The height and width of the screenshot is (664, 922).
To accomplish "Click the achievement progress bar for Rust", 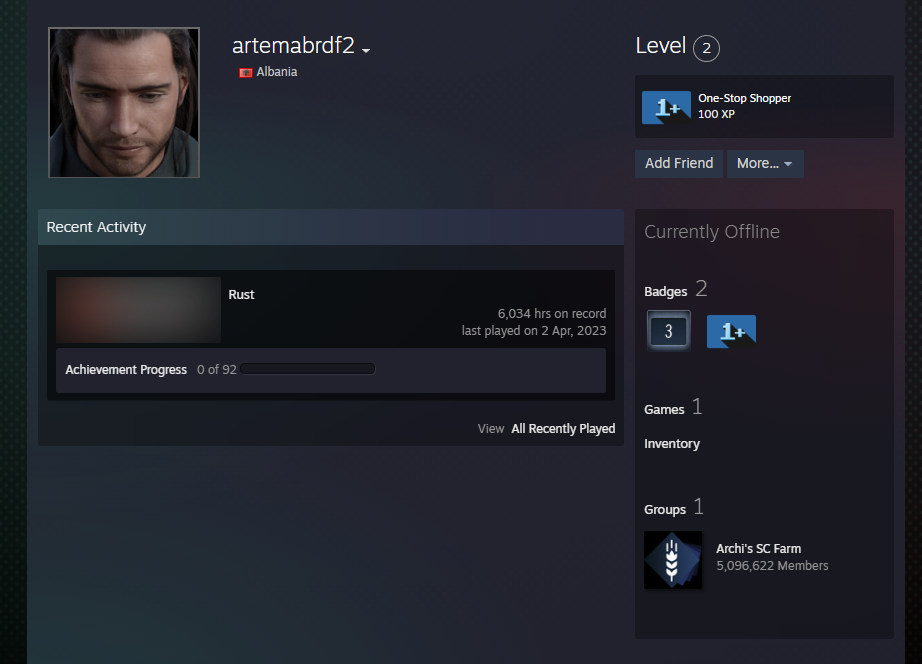I will tap(308, 369).
